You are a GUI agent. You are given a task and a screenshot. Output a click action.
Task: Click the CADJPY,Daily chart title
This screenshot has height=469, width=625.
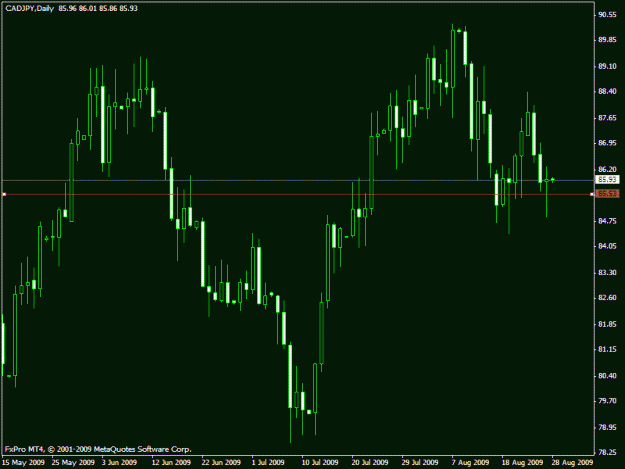[x=29, y=8]
